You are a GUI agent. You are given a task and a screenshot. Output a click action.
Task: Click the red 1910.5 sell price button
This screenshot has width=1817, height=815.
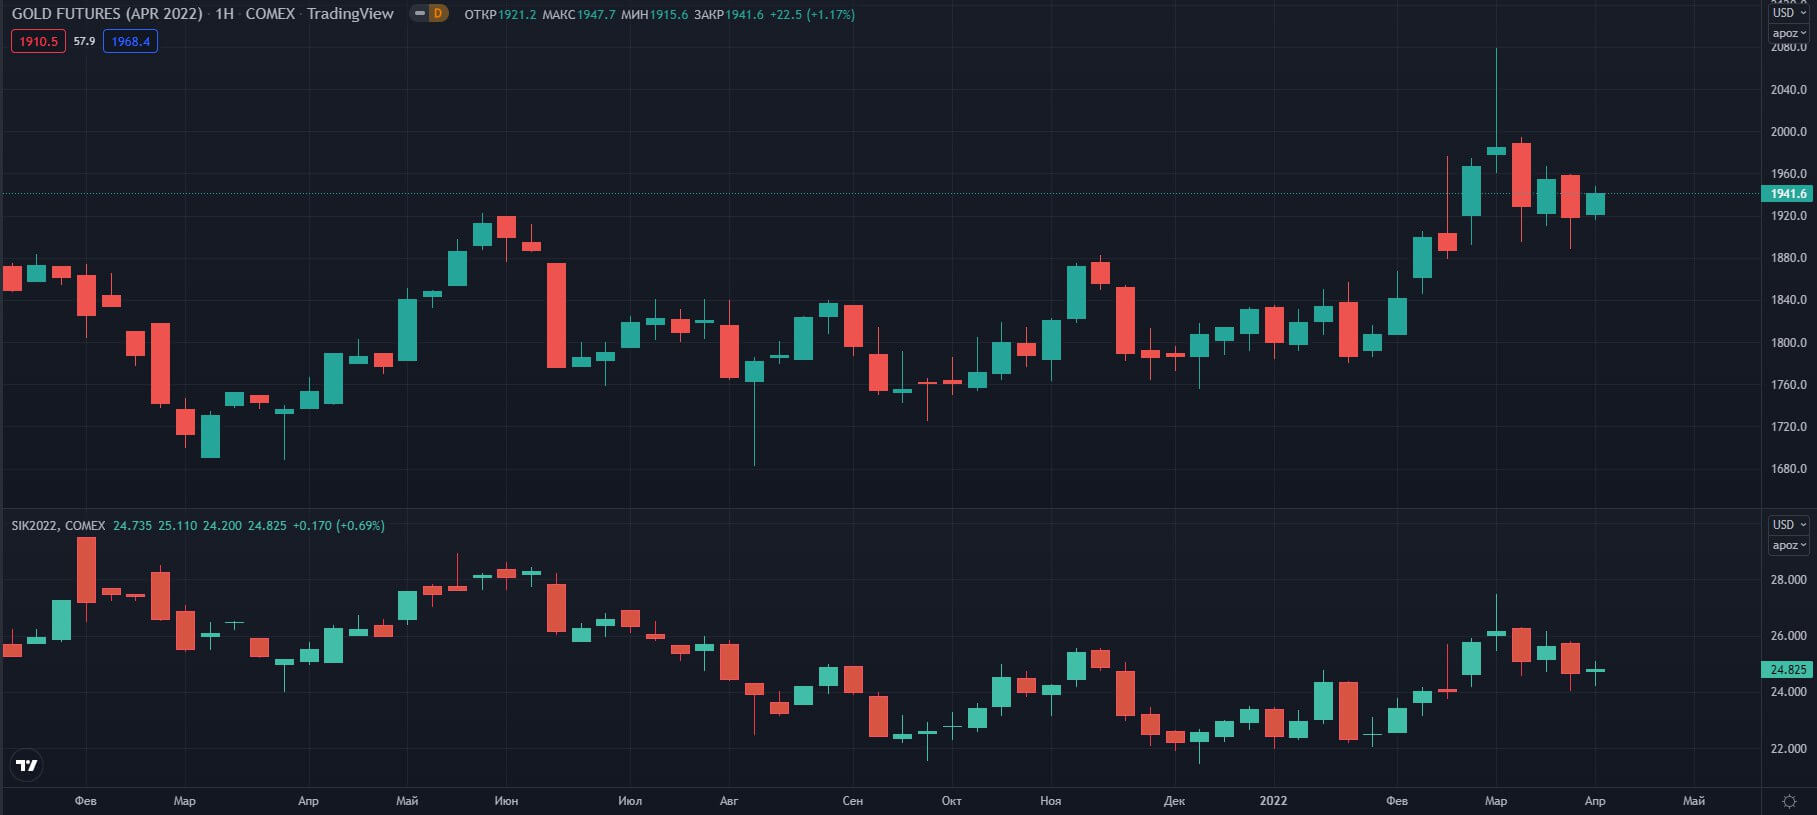click(x=38, y=41)
